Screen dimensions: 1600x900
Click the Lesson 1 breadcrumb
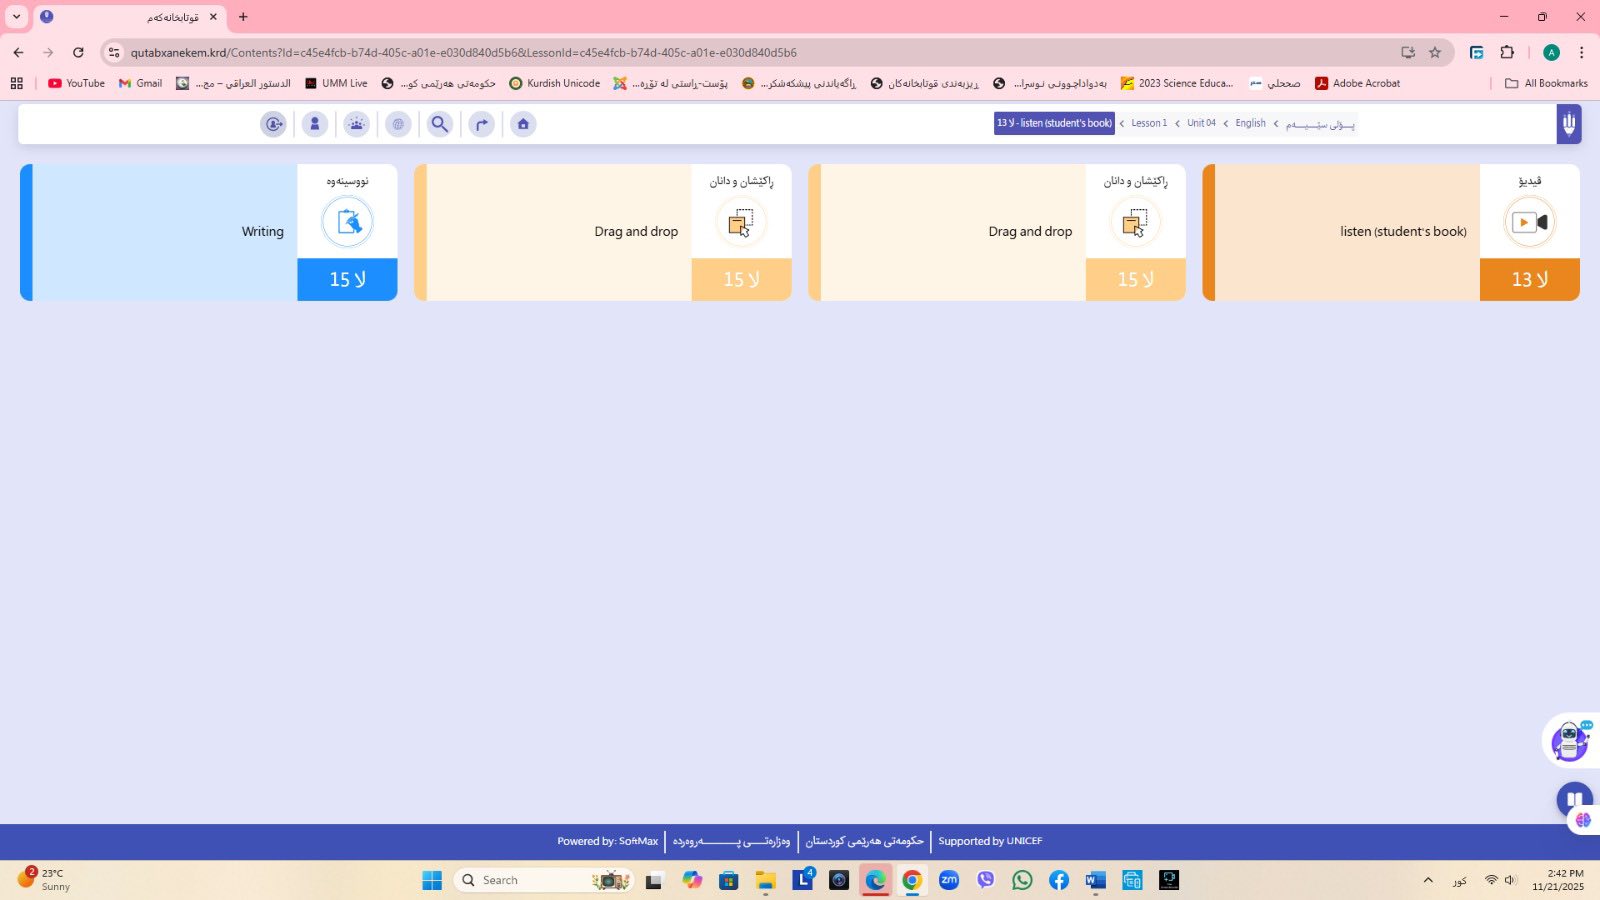tap(1148, 124)
